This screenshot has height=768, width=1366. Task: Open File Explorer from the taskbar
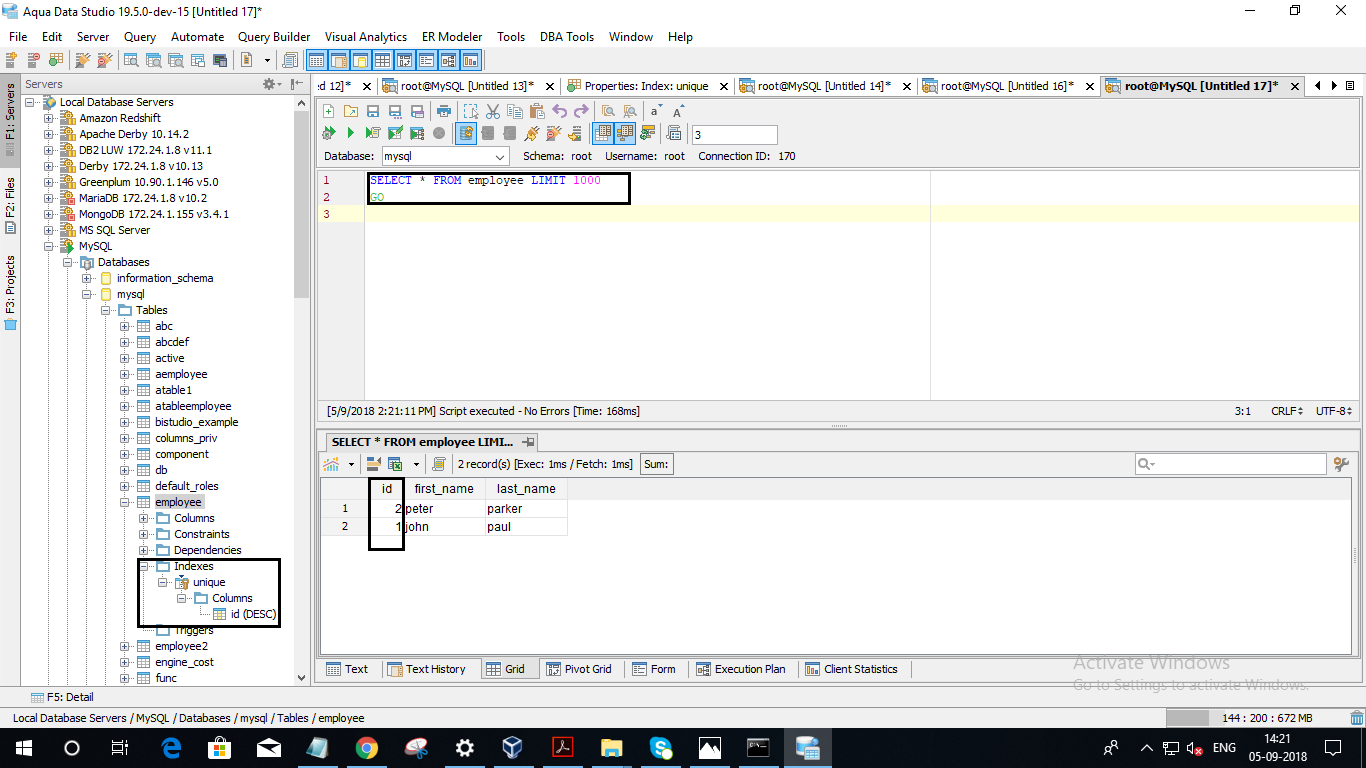pyautogui.click(x=612, y=747)
